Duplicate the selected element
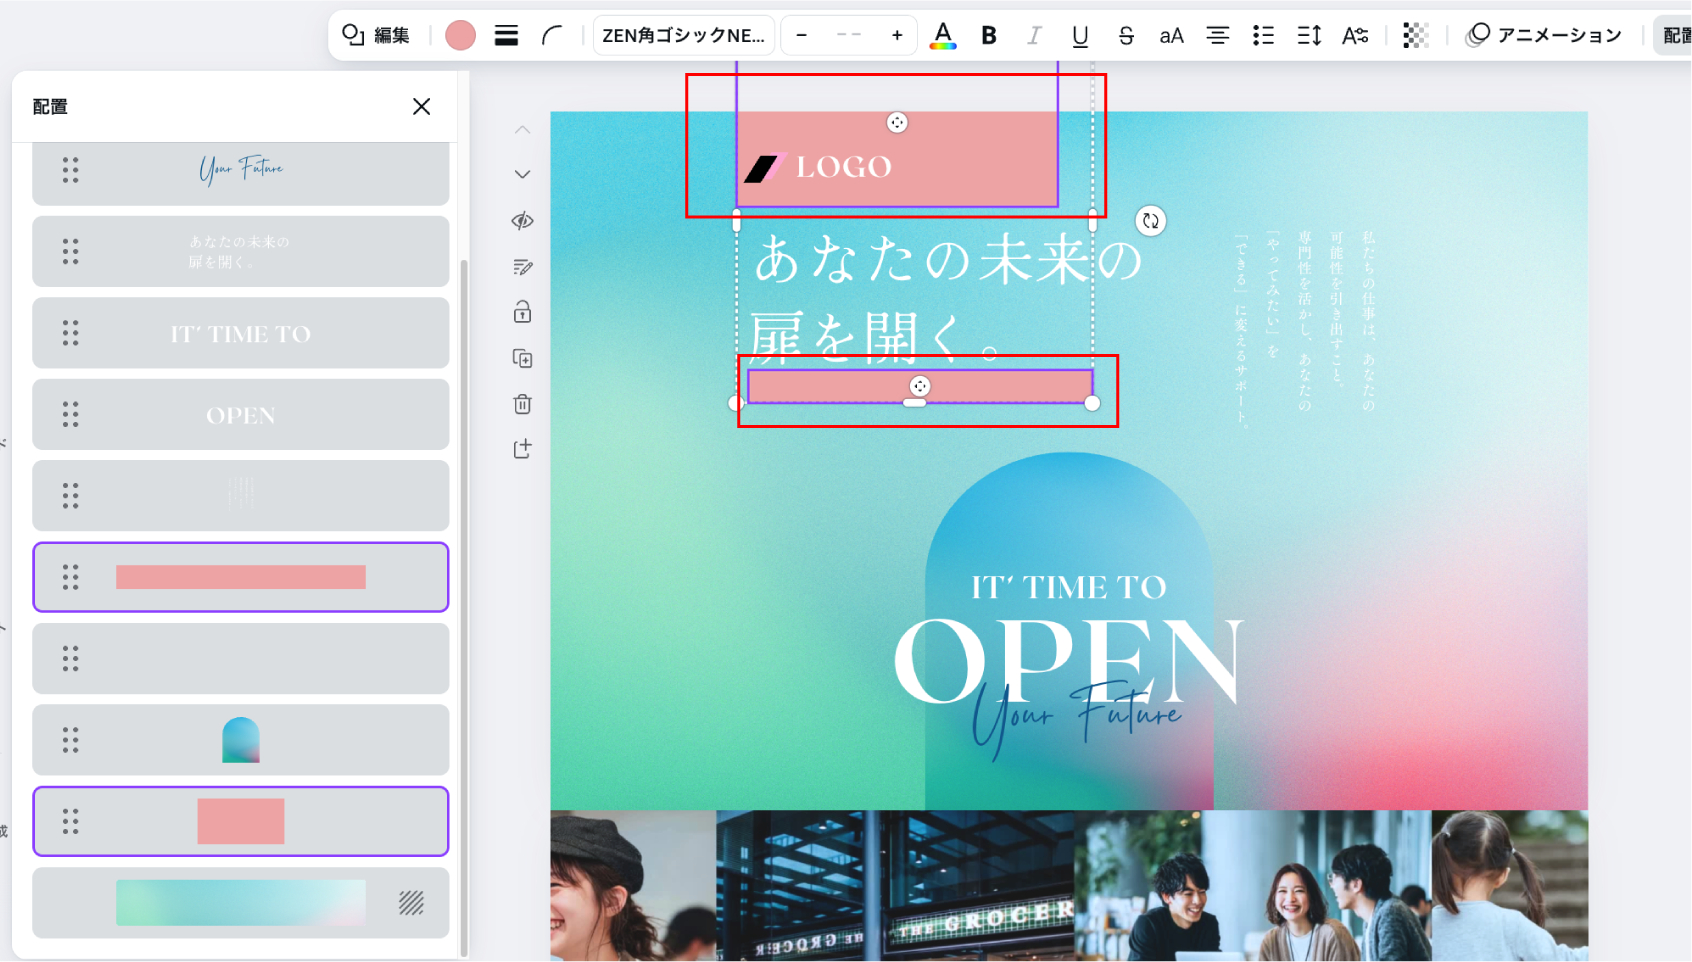The image size is (1692, 962). pyautogui.click(x=522, y=358)
